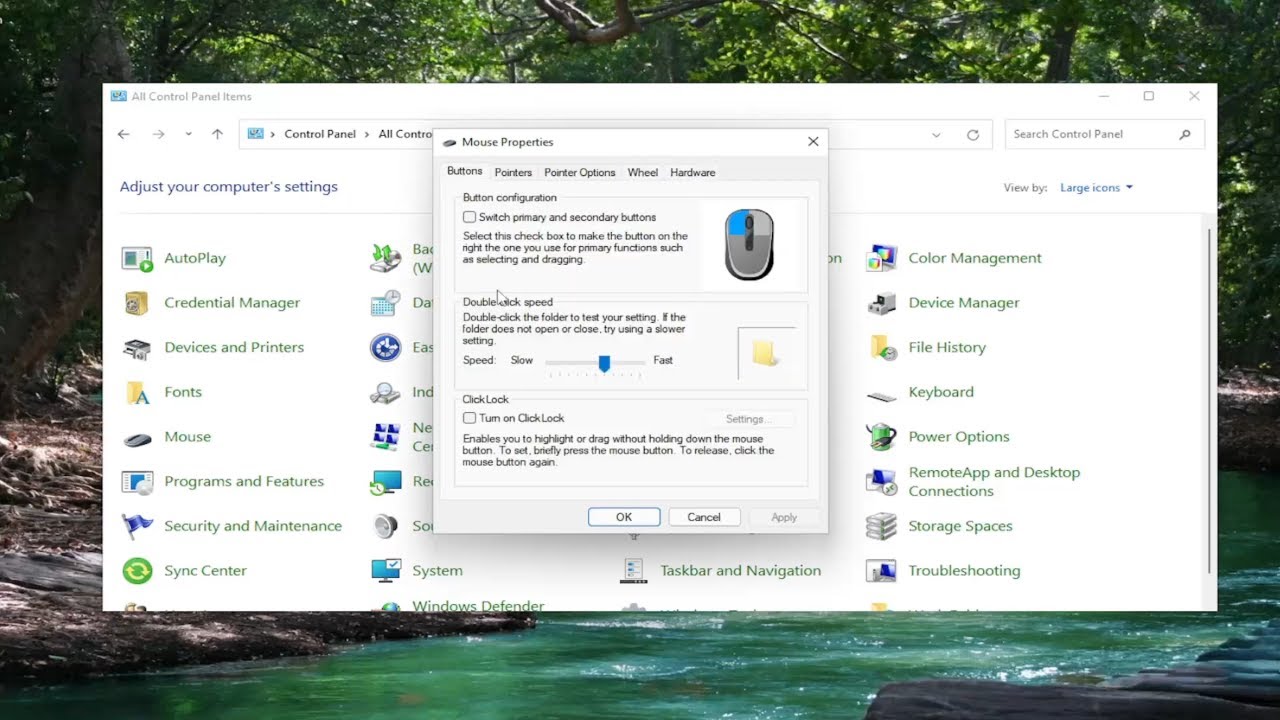Open the recent locations dropdown arrow
The image size is (1280, 720).
pyautogui.click(x=188, y=134)
